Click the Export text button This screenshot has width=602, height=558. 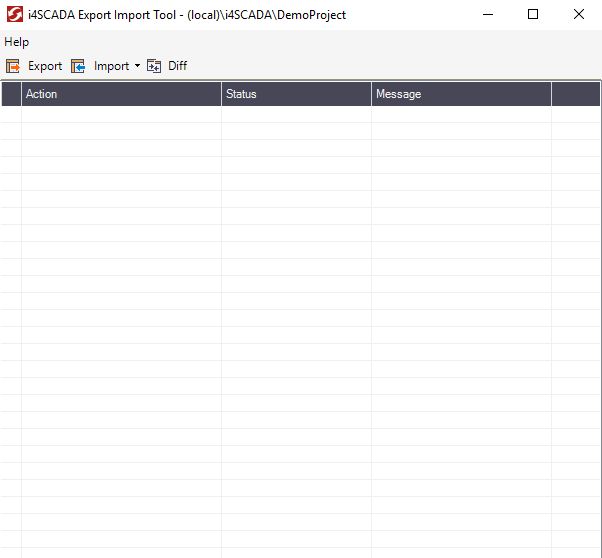(x=45, y=66)
